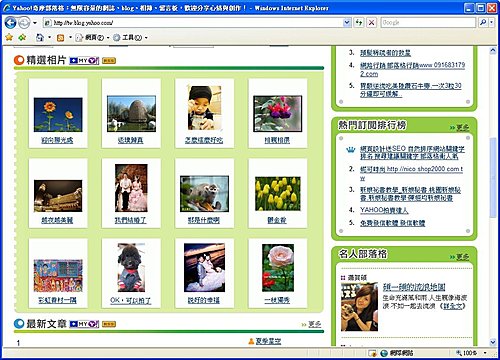Click the browser Forward arrow button

(x=24, y=23)
